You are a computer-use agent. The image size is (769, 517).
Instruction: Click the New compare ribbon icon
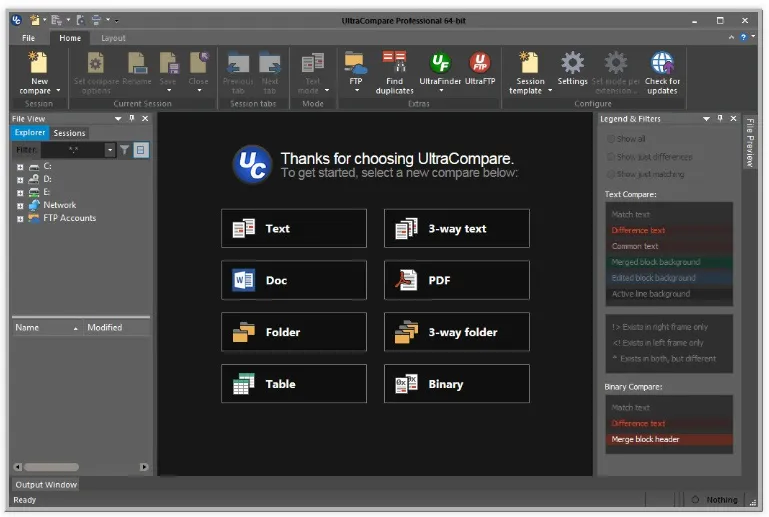coord(38,63)
